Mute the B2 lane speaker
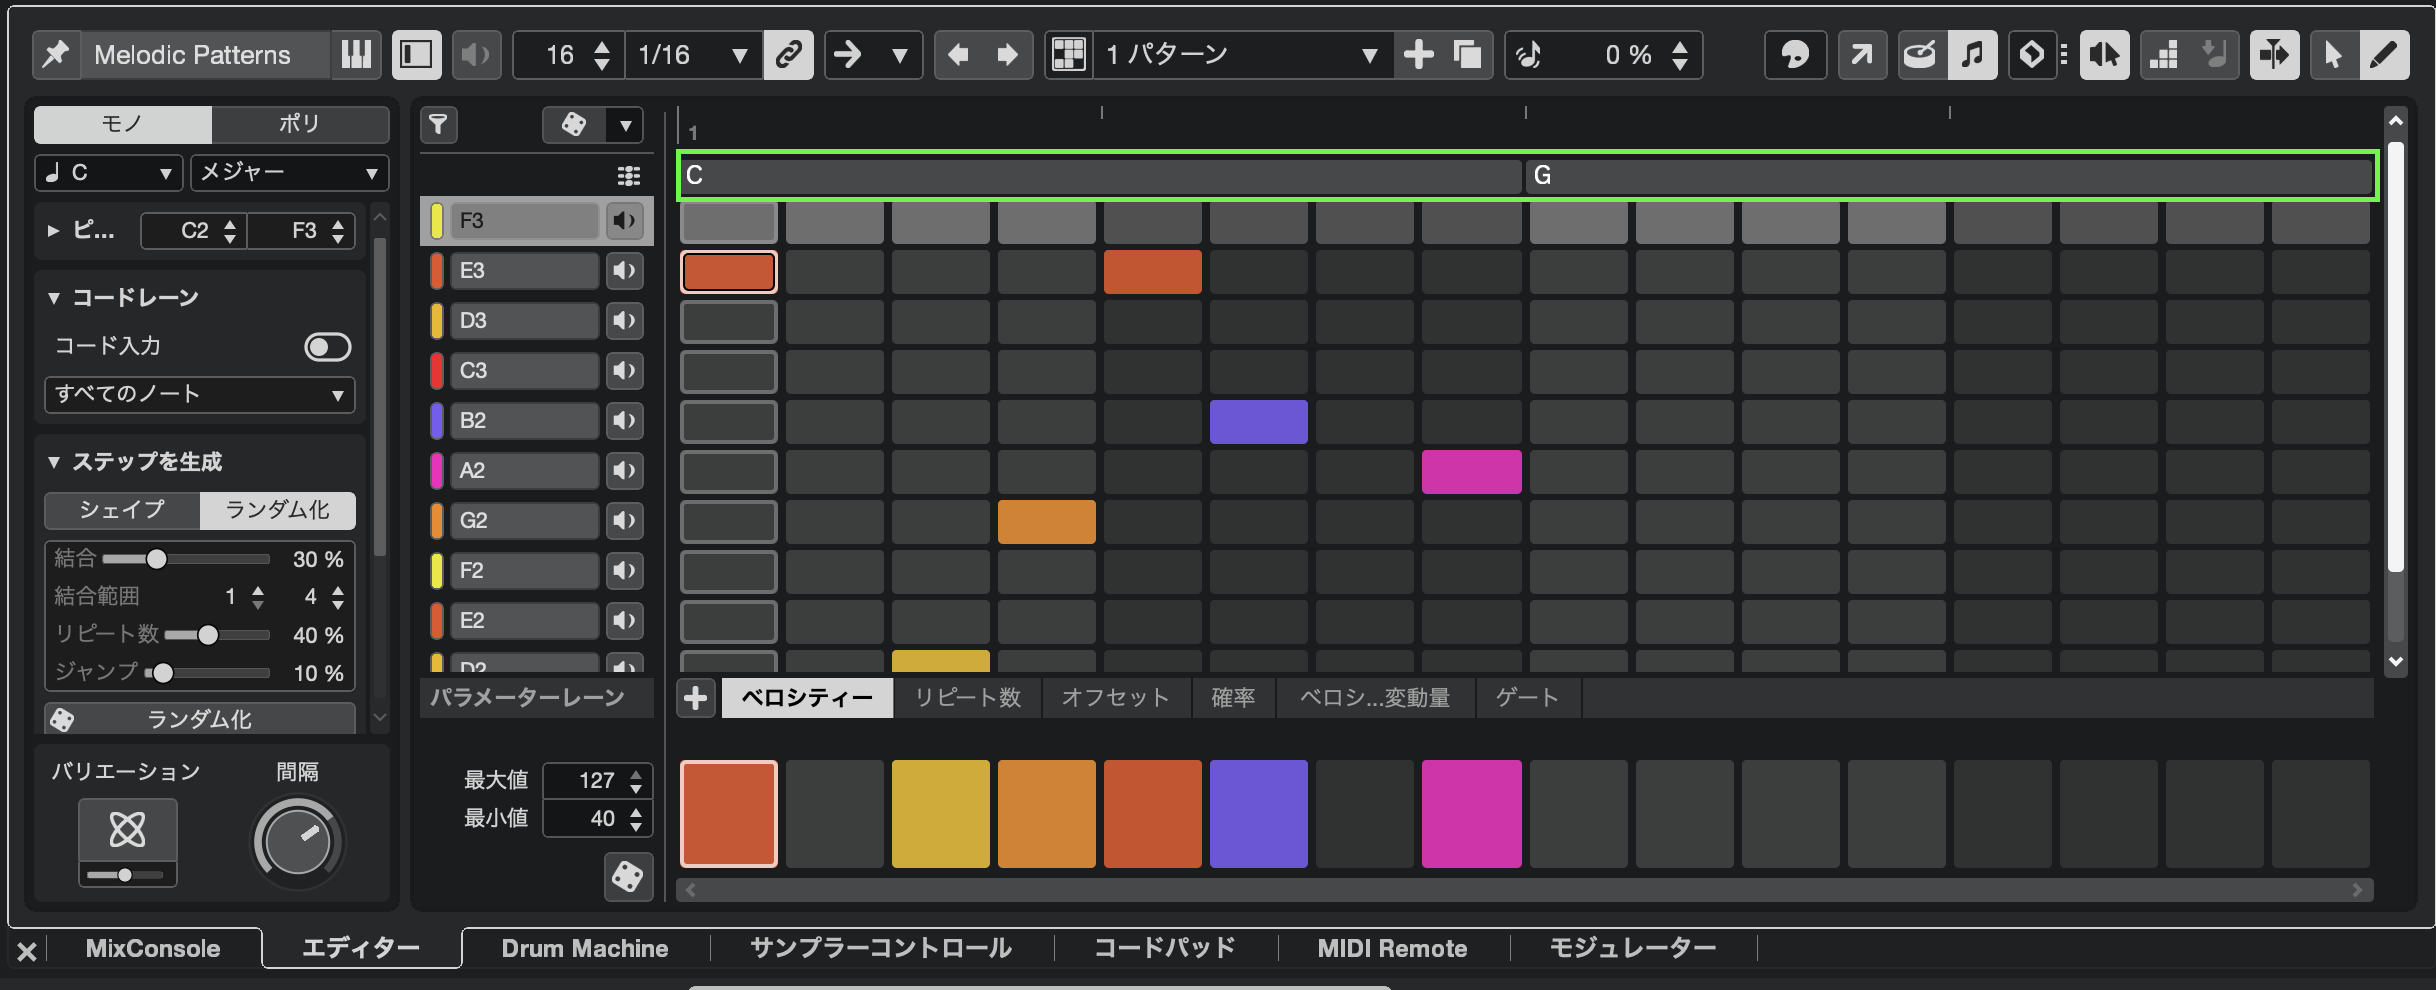This screenshot has width=2436, height=990. tap(625, 421)
